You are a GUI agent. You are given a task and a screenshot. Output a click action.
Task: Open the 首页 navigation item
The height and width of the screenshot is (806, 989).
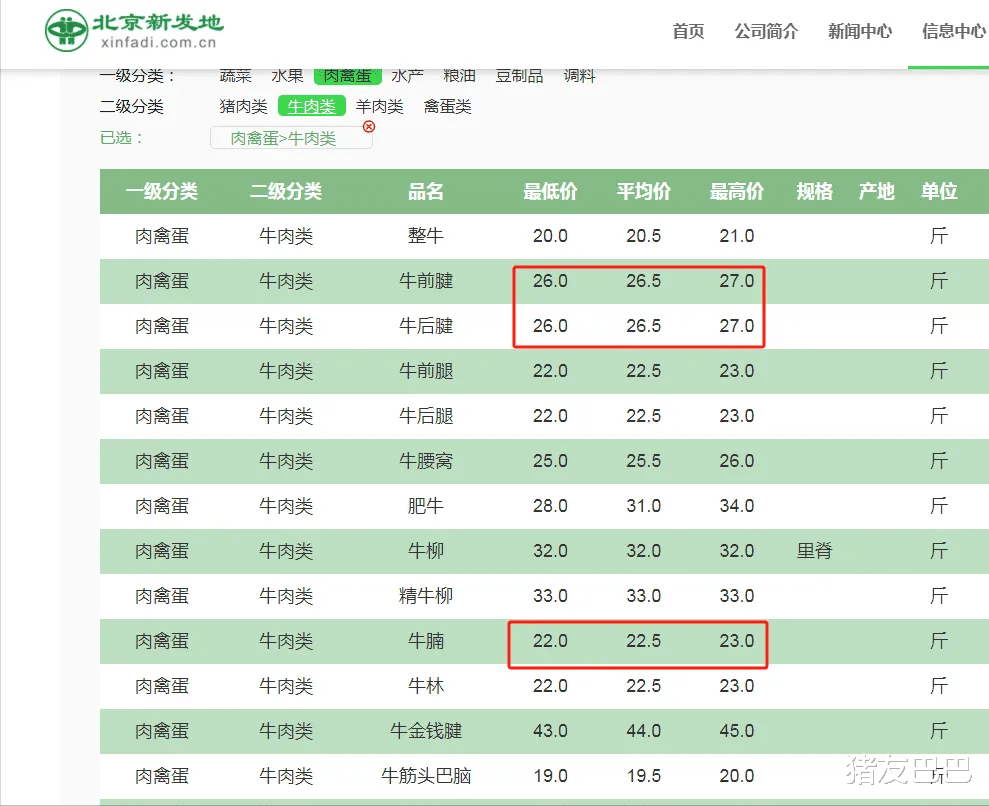pyautogui.click(x=688, y=31)
